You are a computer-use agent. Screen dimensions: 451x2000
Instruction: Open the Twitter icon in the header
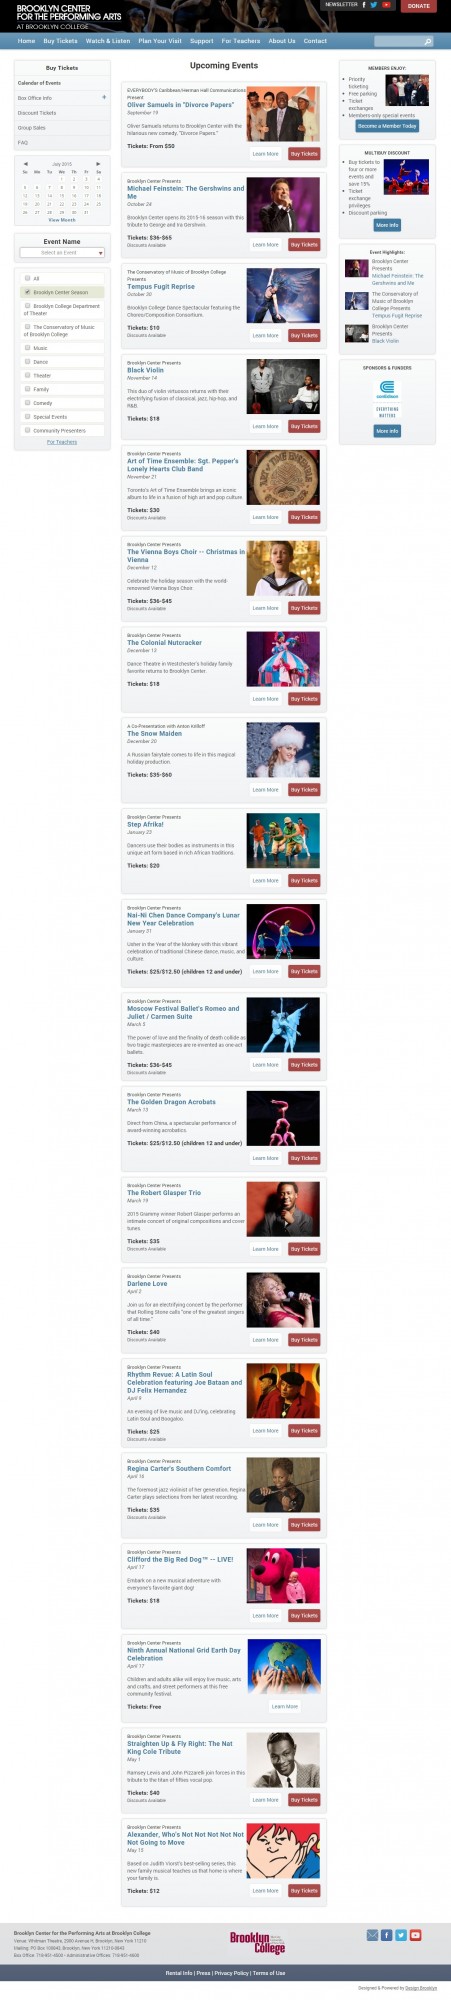(374, 5)
